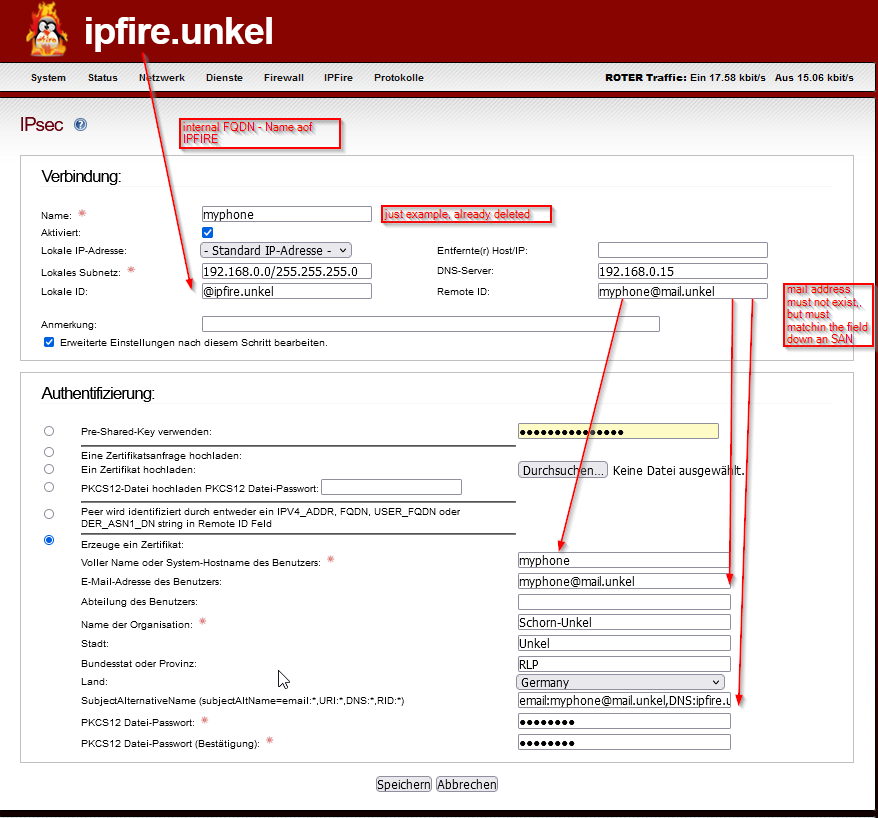
Task: Open the IPFire menu
Action: click(338, 78)
